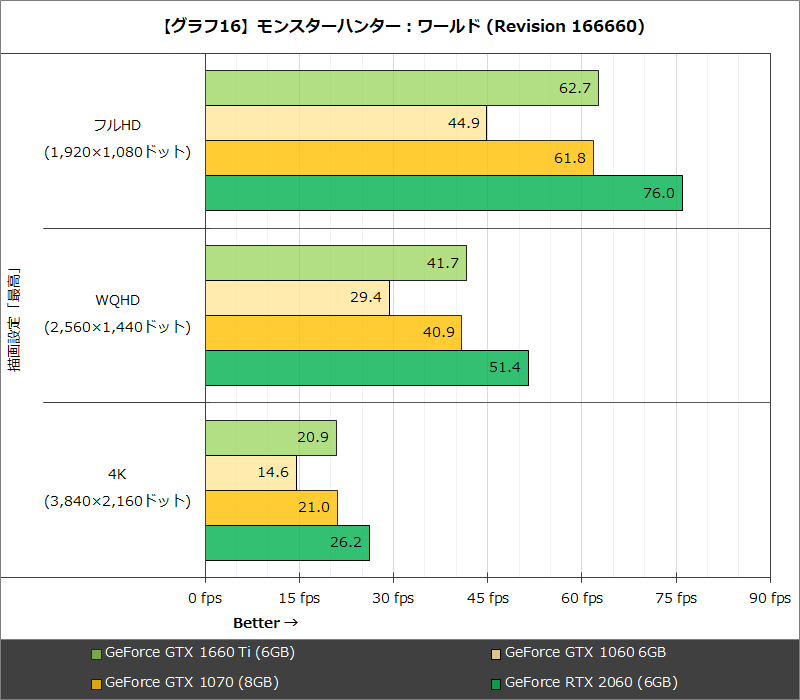800x700 pixels.
Task: Click the WQHD bar showing 29.4
Action: (x=297, y=298)
